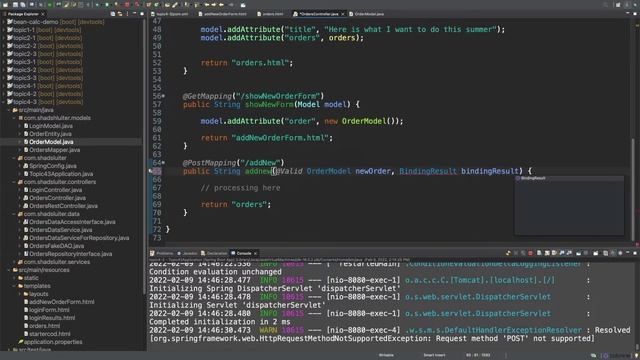Click the New file icon in main toolbar
640x360 pixels.
pos(6,5)
